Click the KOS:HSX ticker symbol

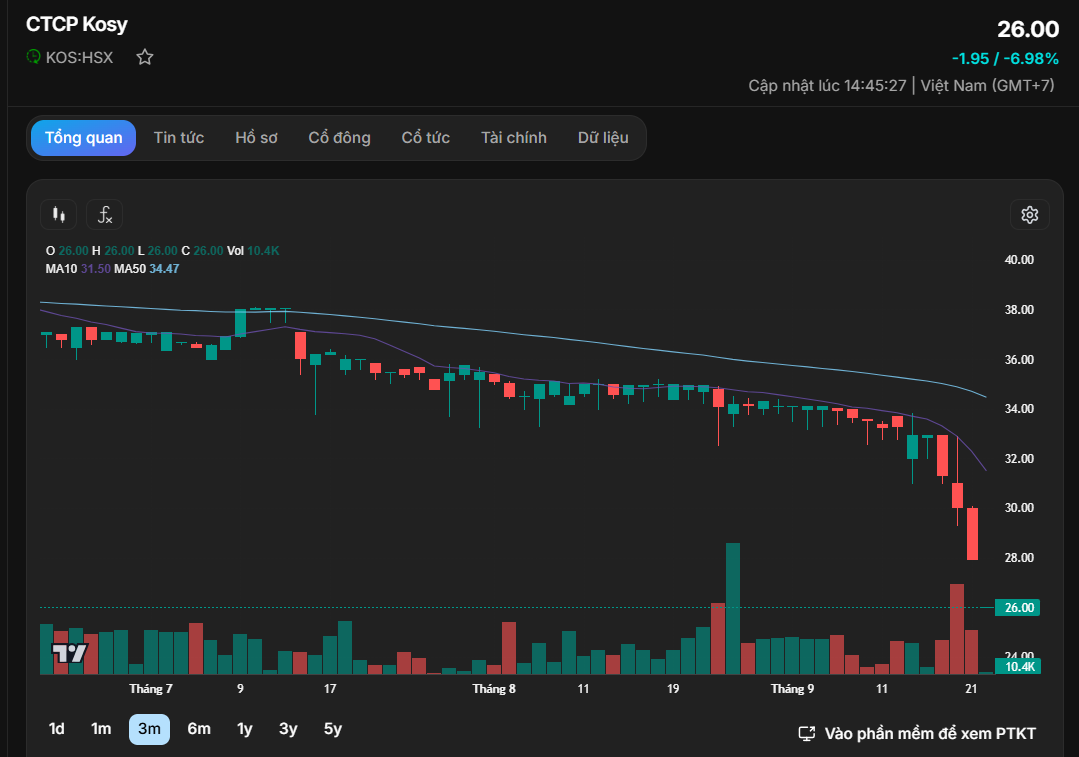[x=79, y=57]
